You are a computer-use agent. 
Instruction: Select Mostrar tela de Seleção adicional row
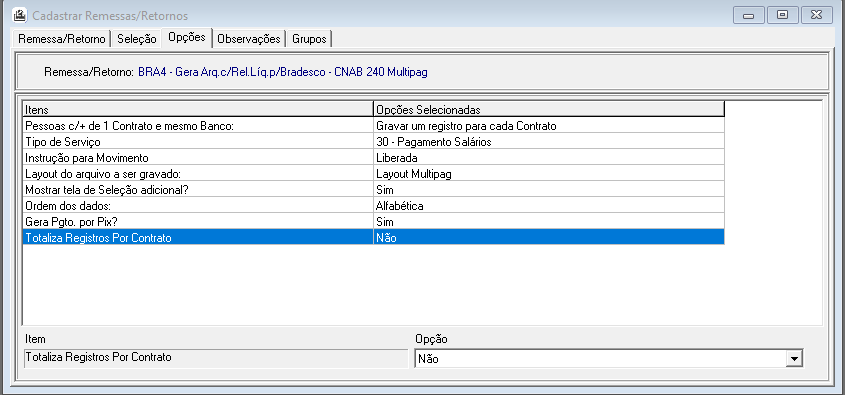click(x=373, y=190)
